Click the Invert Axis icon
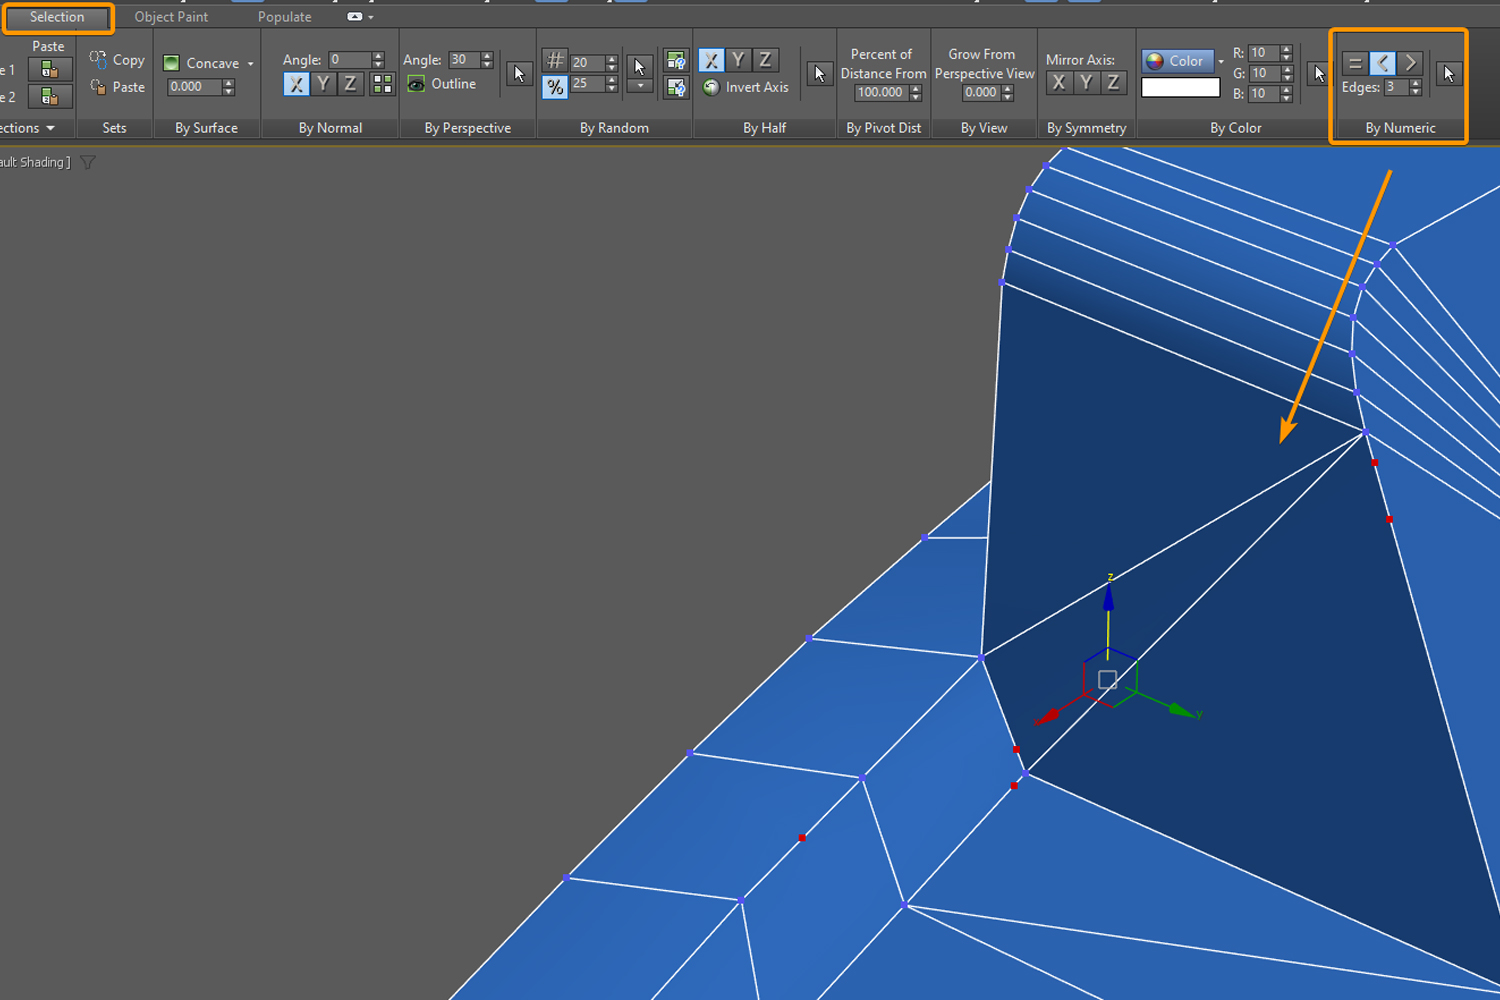This screenshot has width=1500, height=1000. point(711,88)
